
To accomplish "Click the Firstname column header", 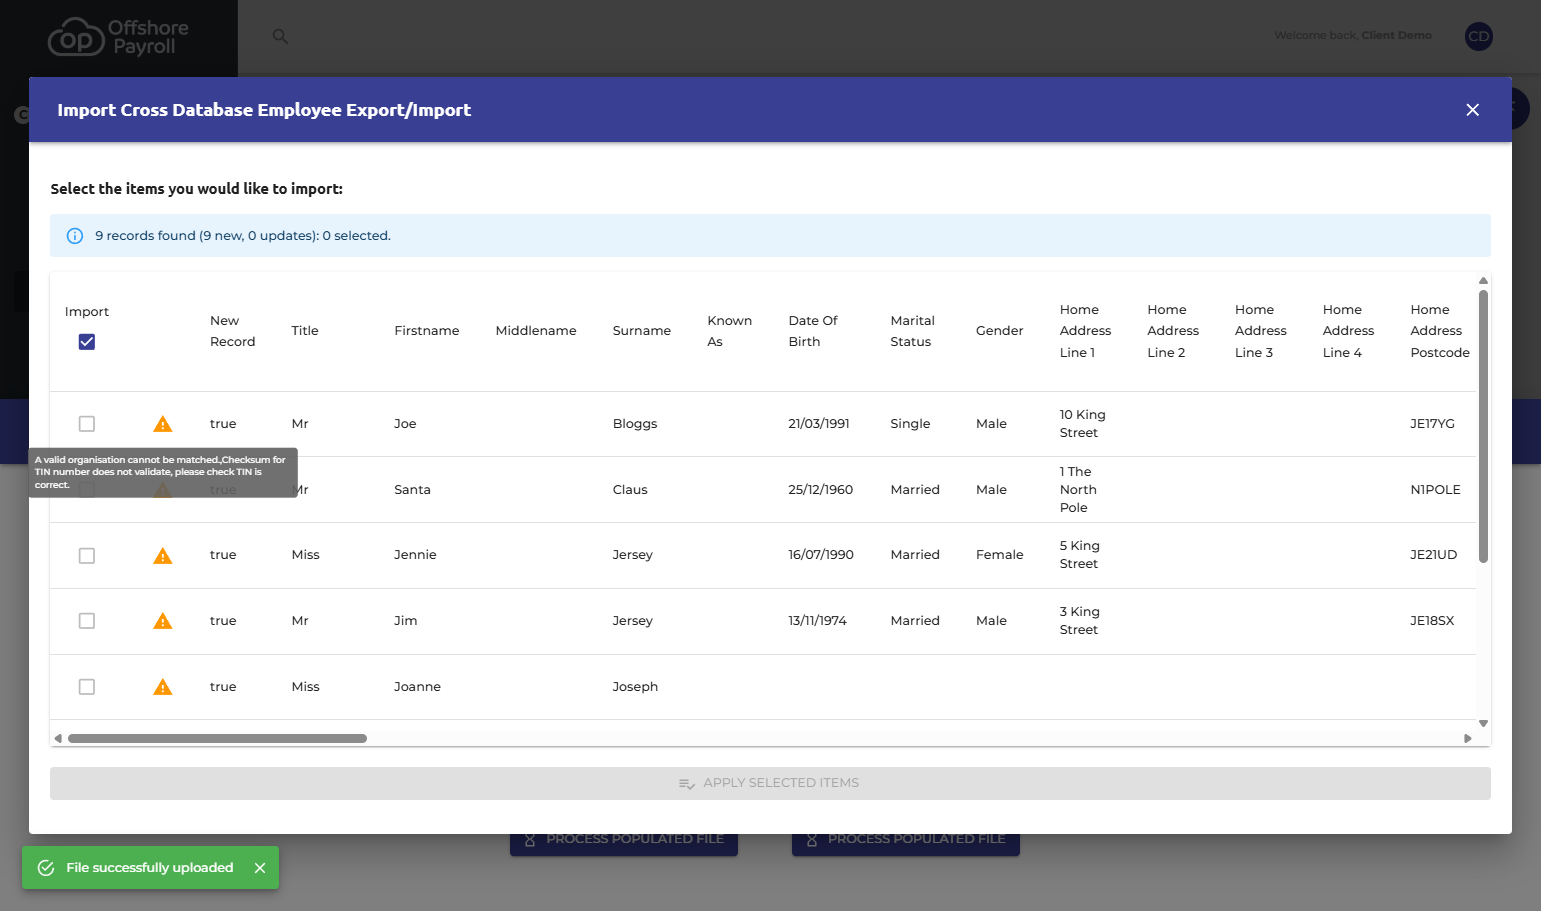I will pos(427,331).
